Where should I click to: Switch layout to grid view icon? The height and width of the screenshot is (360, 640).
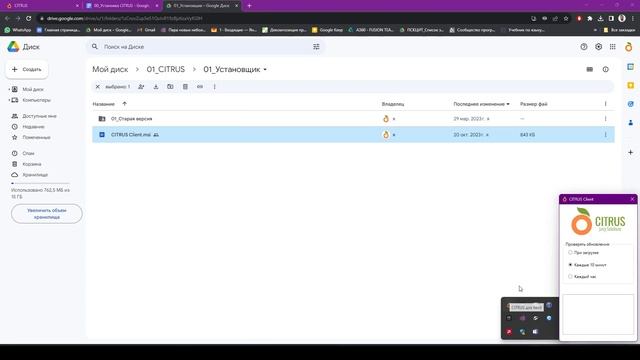589,69
